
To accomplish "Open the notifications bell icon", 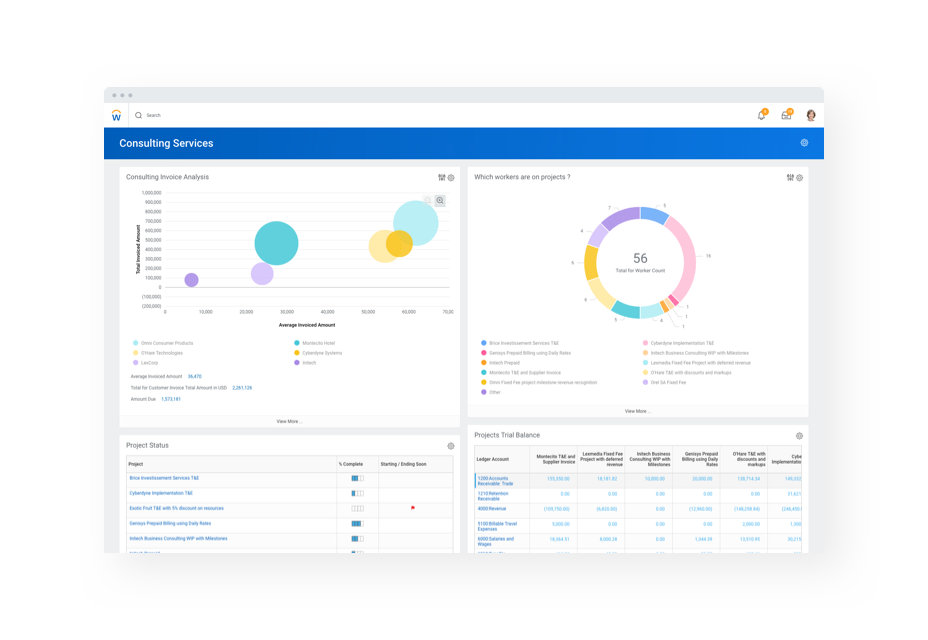I will click(760, 115).
